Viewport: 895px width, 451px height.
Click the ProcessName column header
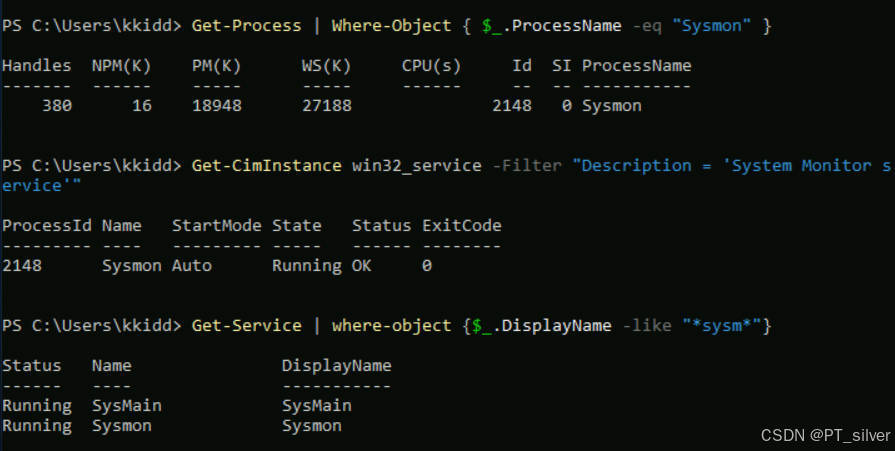(636, 66)
